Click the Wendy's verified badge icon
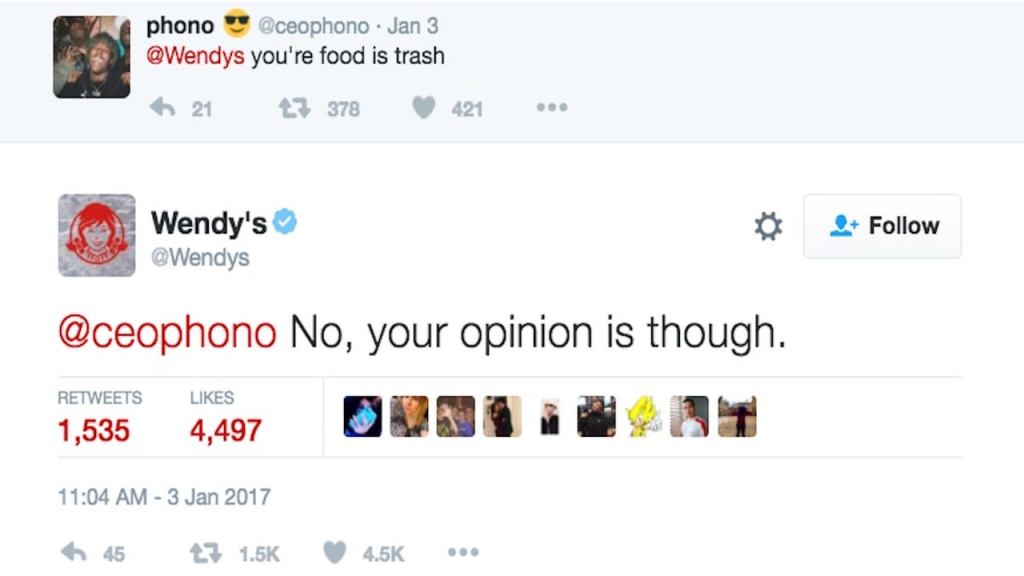The width and height of the screenshot is (1024, 576). pos(285,223)
